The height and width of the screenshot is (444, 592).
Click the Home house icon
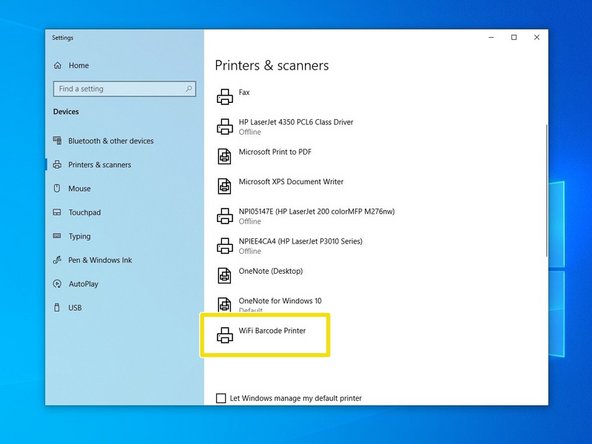point(57,65)
